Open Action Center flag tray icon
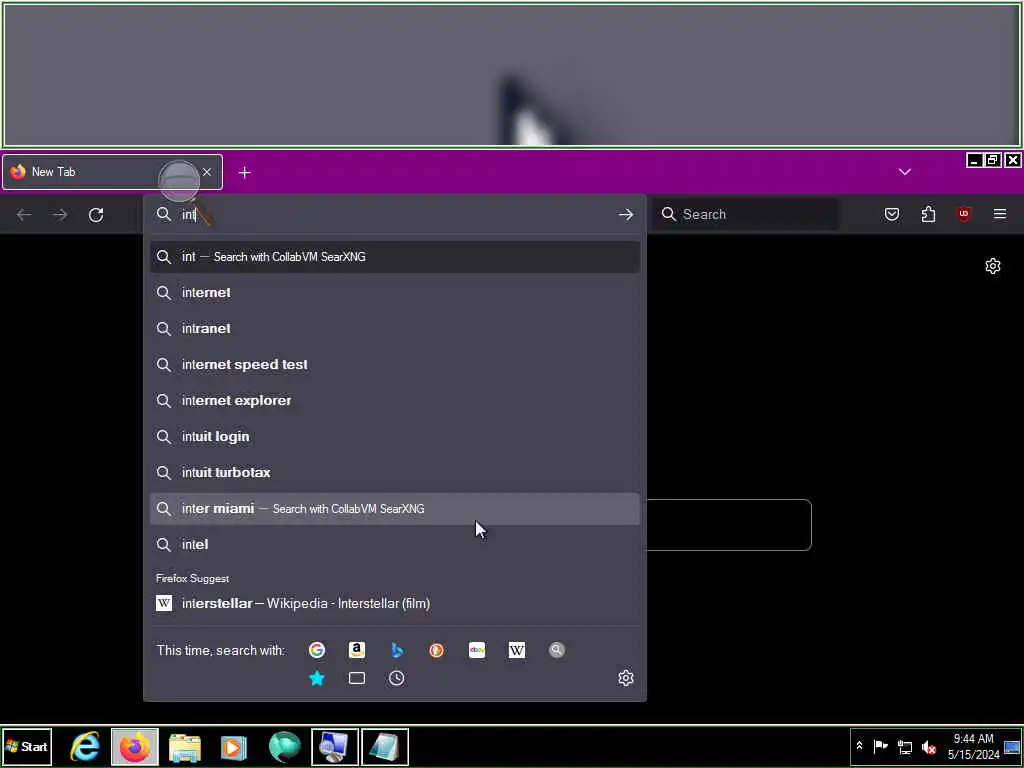Image resolution: width=1024 pixels, height=768 pixels. tap(880, 746)
